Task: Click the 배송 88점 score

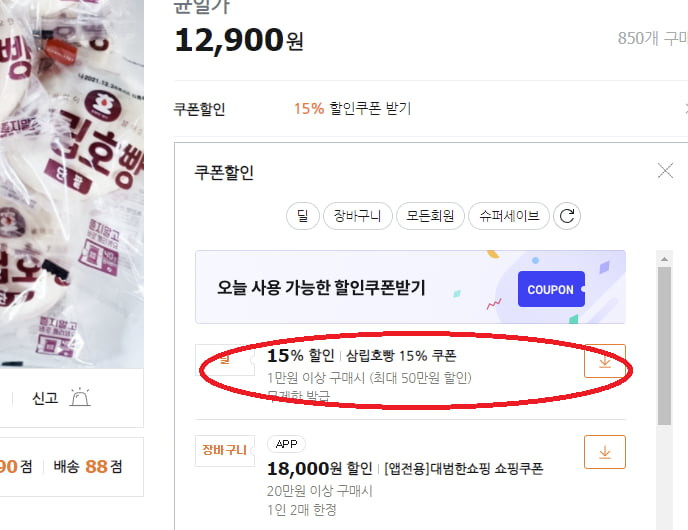Action: click(88, 466)
